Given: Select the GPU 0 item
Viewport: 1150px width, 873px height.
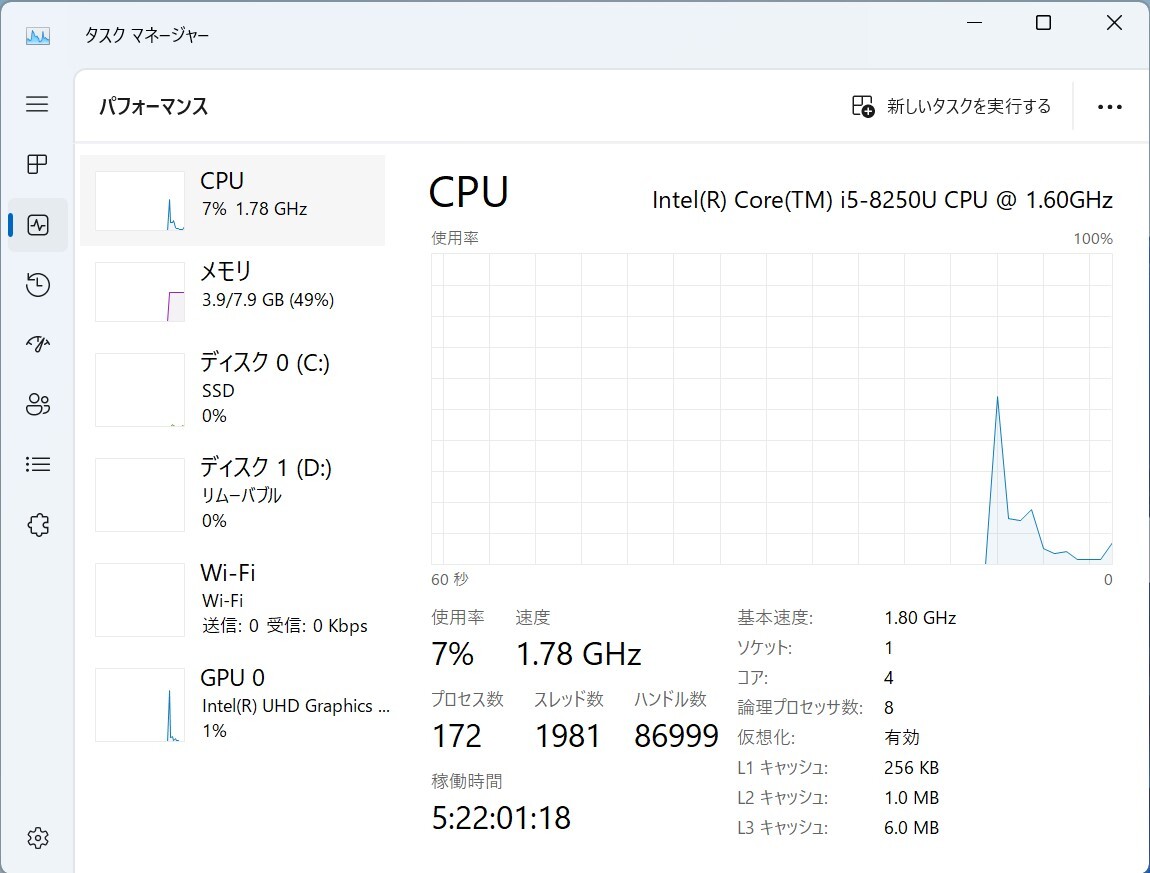Looking at the screenshot, I should [x=232, y=704].
